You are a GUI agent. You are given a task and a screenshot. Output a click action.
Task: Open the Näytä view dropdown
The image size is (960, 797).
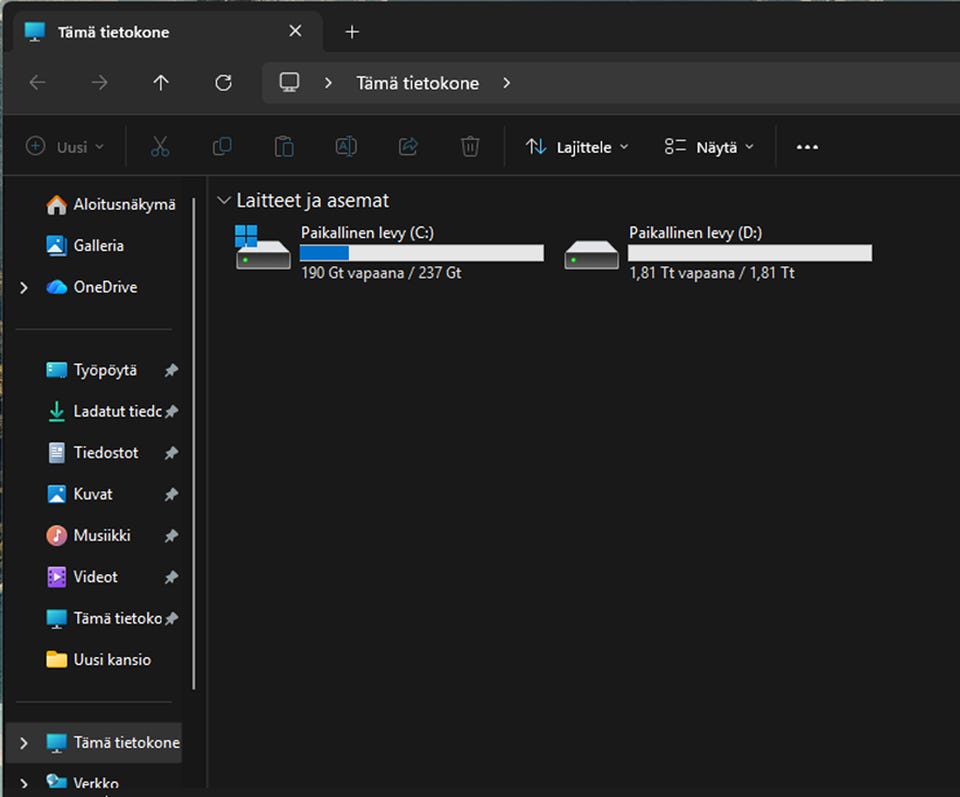pyautogui.click(x=709, y=147)
